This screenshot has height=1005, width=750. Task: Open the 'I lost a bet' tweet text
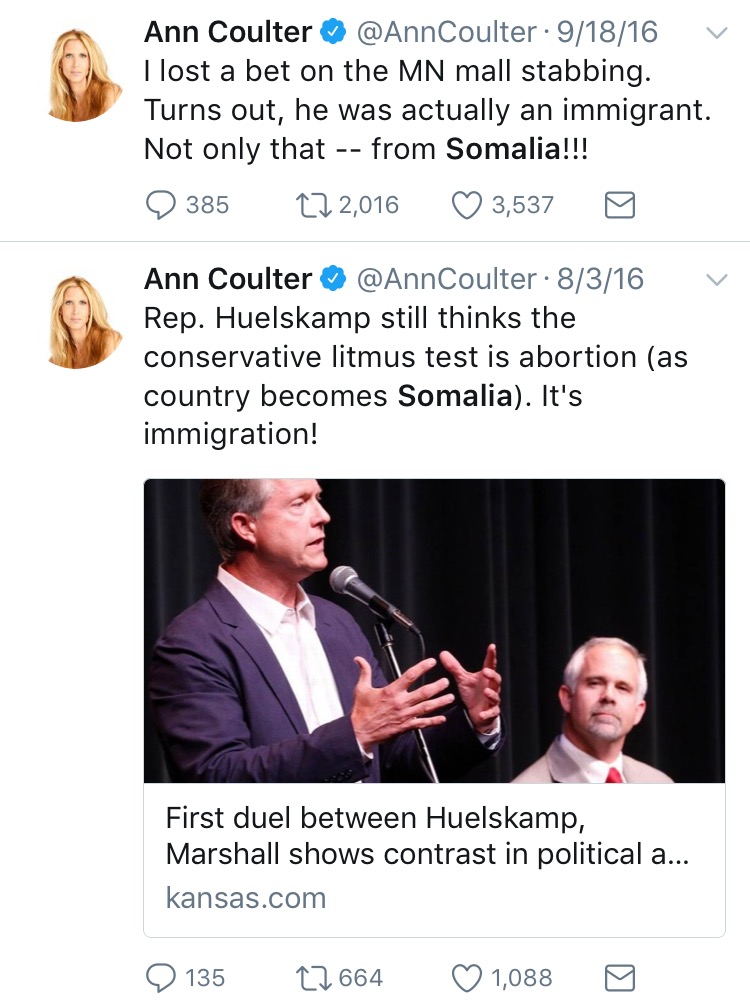[x=428, y=110]
